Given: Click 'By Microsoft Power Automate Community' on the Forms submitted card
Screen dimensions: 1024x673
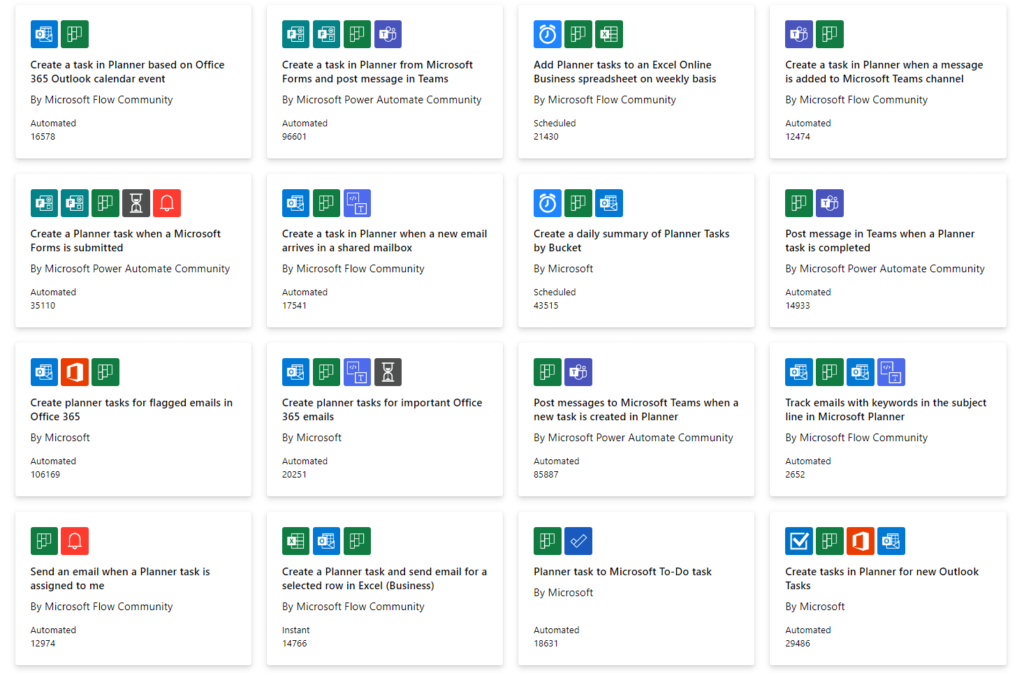Looking at the screenshot, I should tap(130, 268).
